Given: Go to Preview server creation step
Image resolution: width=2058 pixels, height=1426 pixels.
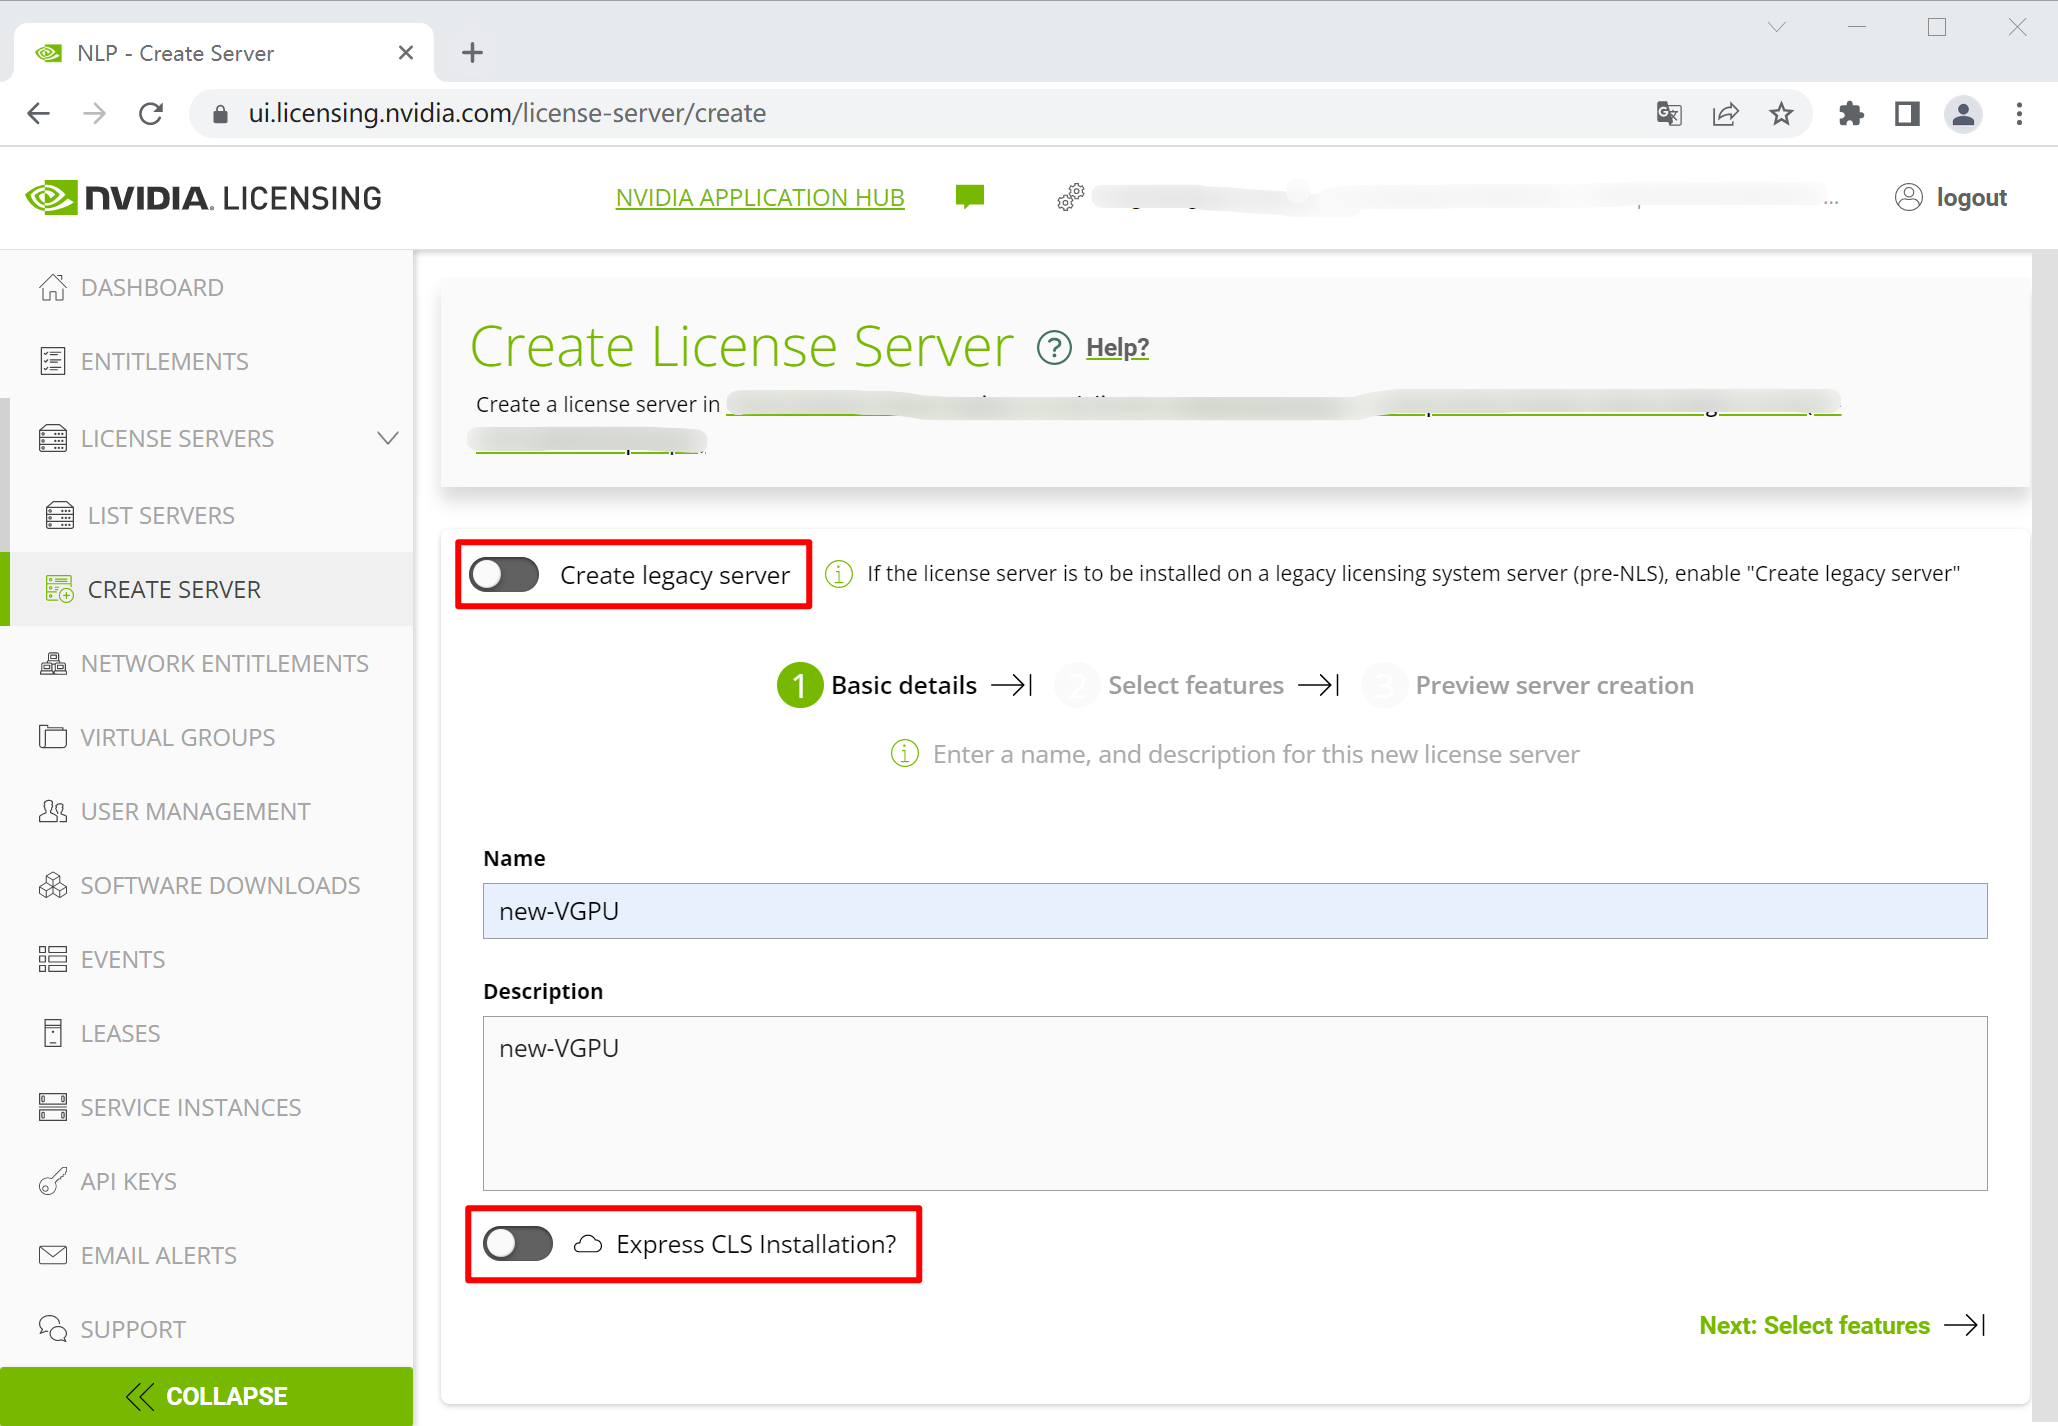Looking at the screenshot, I should (x=1529, y=685).
